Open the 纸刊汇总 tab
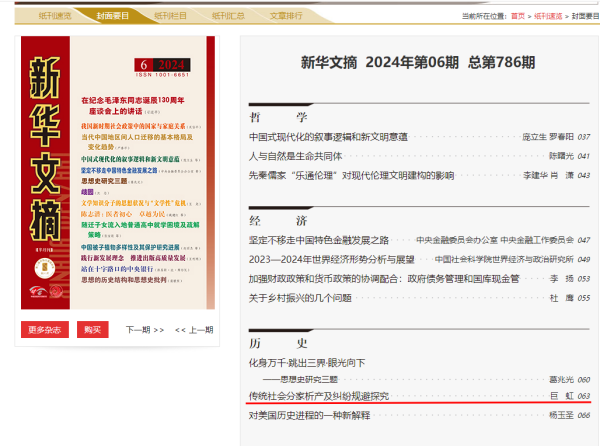This screenshot has width=600, height=446. [228, 16]
